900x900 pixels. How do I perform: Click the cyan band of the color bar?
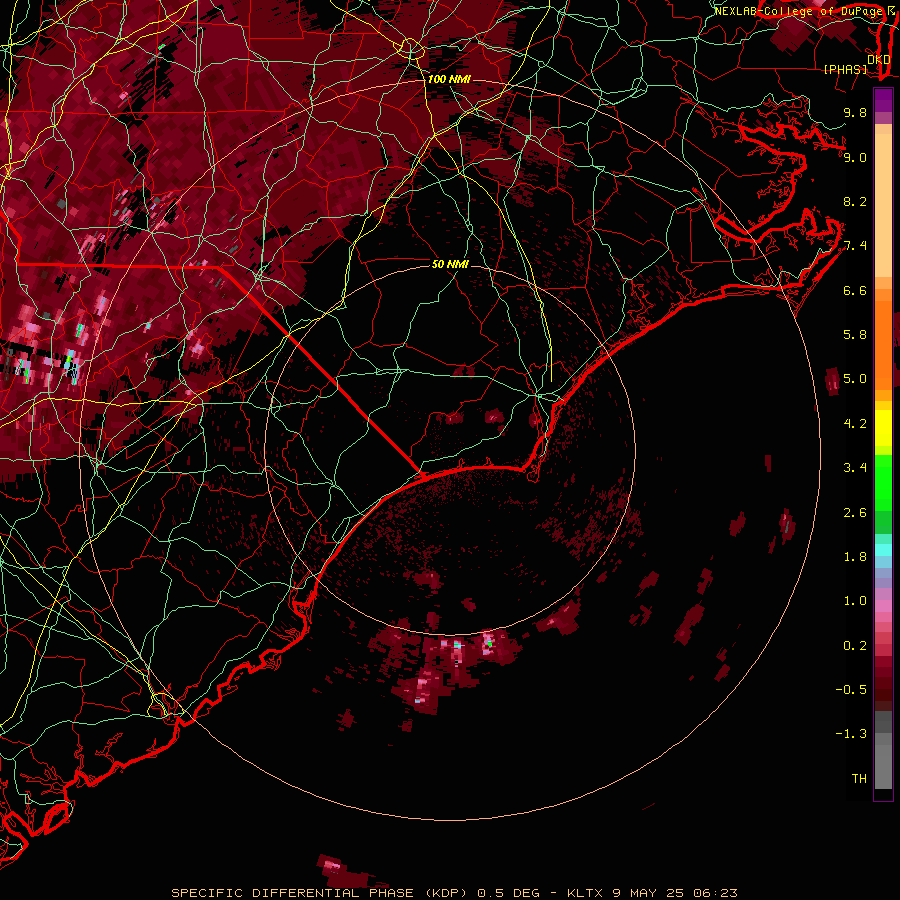coord(883,549)
